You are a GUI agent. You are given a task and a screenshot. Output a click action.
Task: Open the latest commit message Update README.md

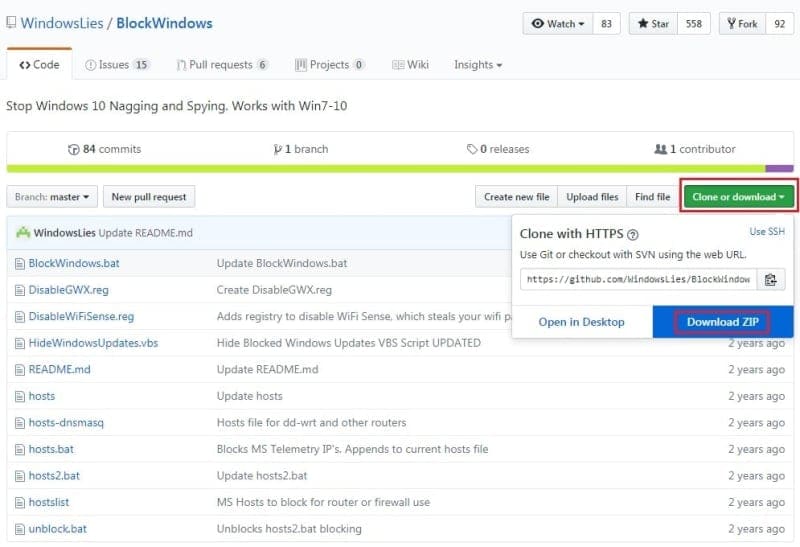click(145, 233)
